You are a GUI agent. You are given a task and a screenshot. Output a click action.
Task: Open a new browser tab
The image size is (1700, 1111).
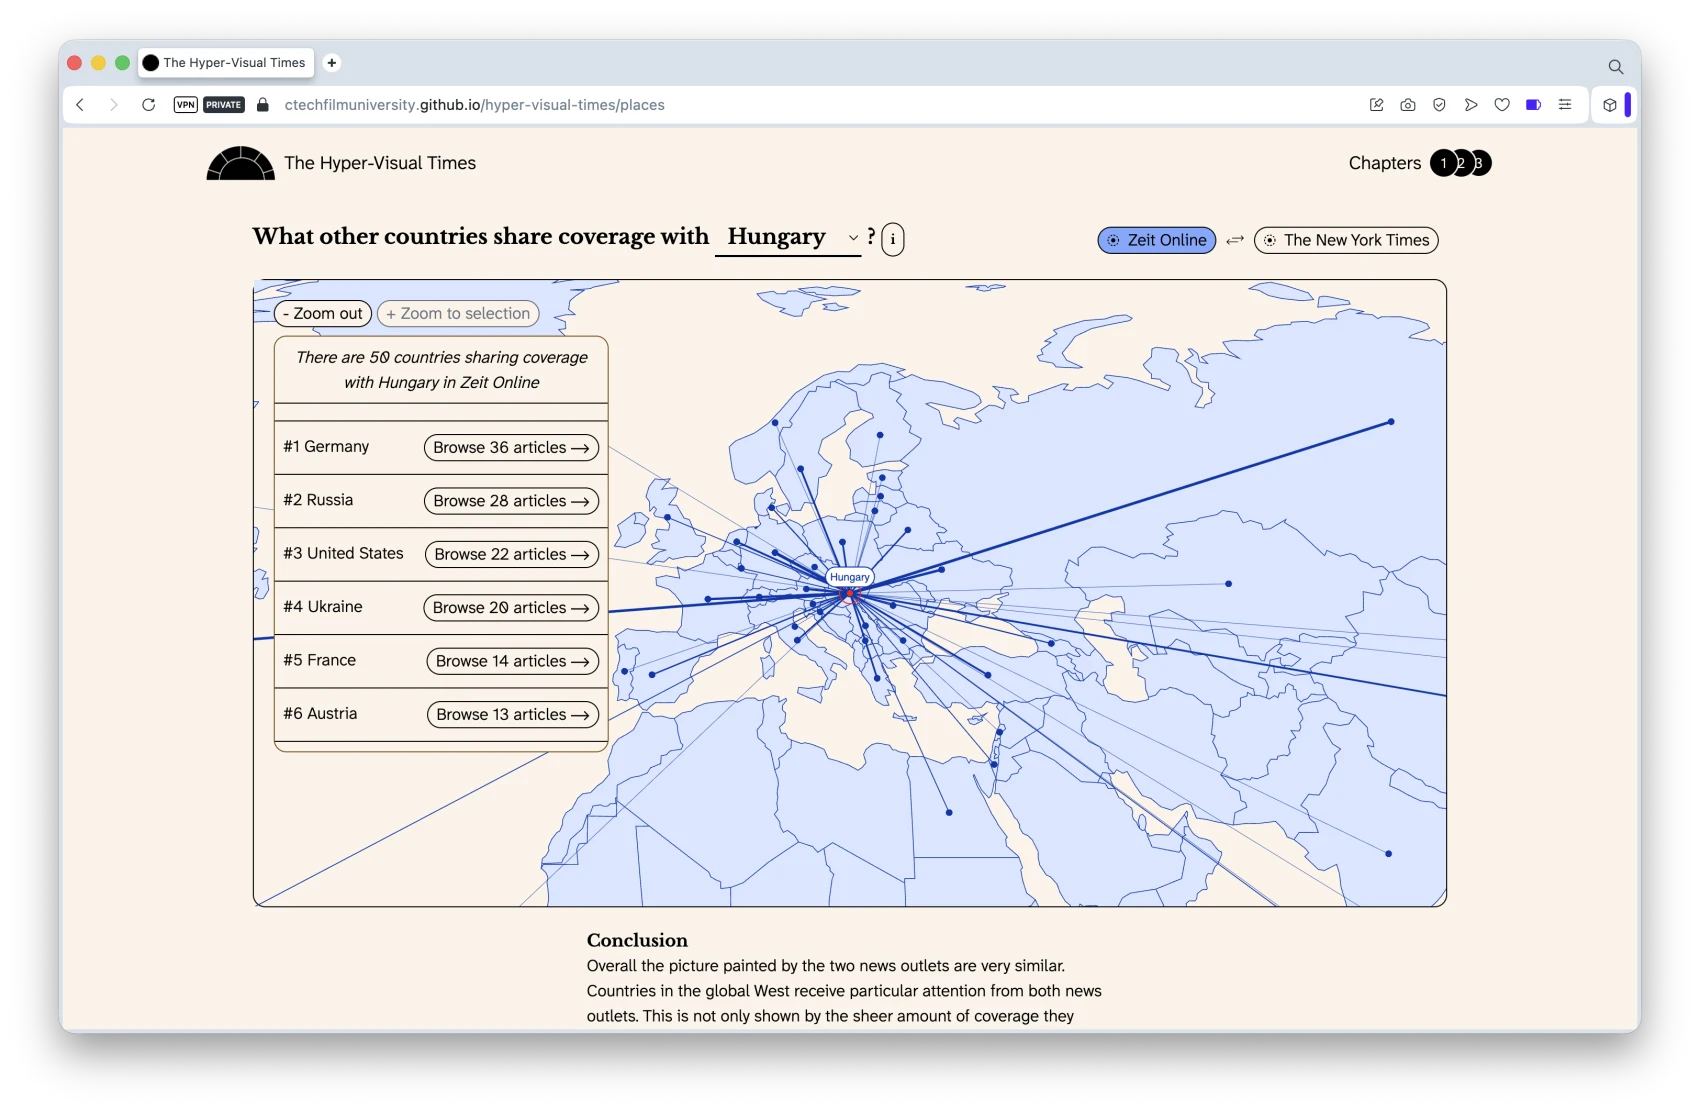[332, 63]
